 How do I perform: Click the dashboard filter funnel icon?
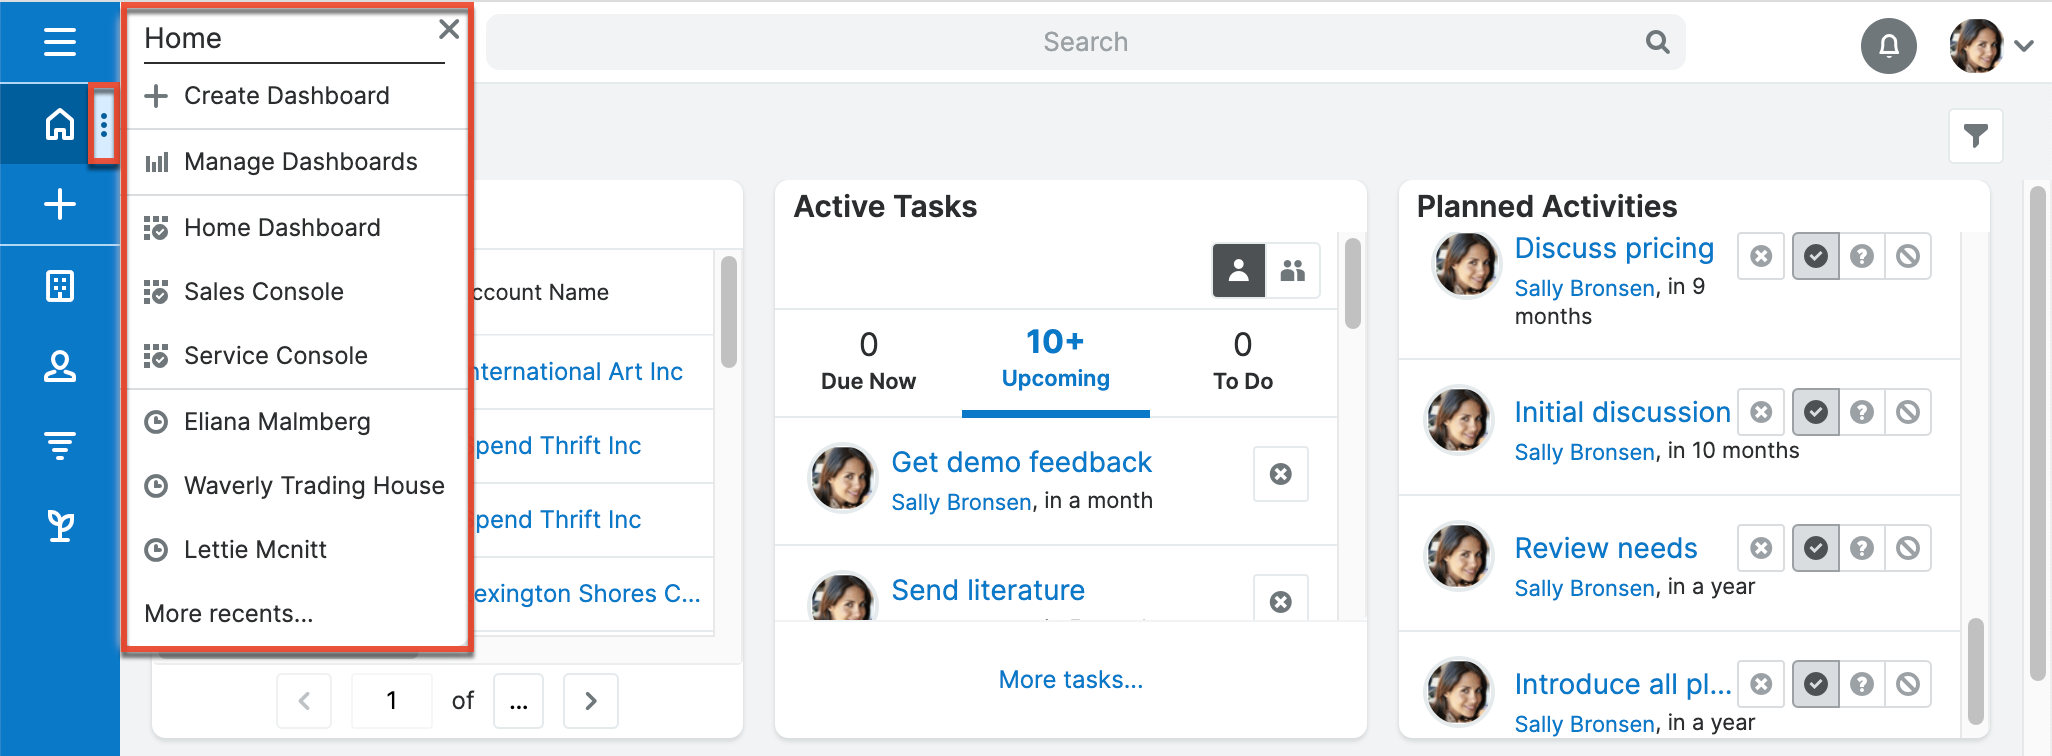pyautogui.click(x=1975, y=135)
